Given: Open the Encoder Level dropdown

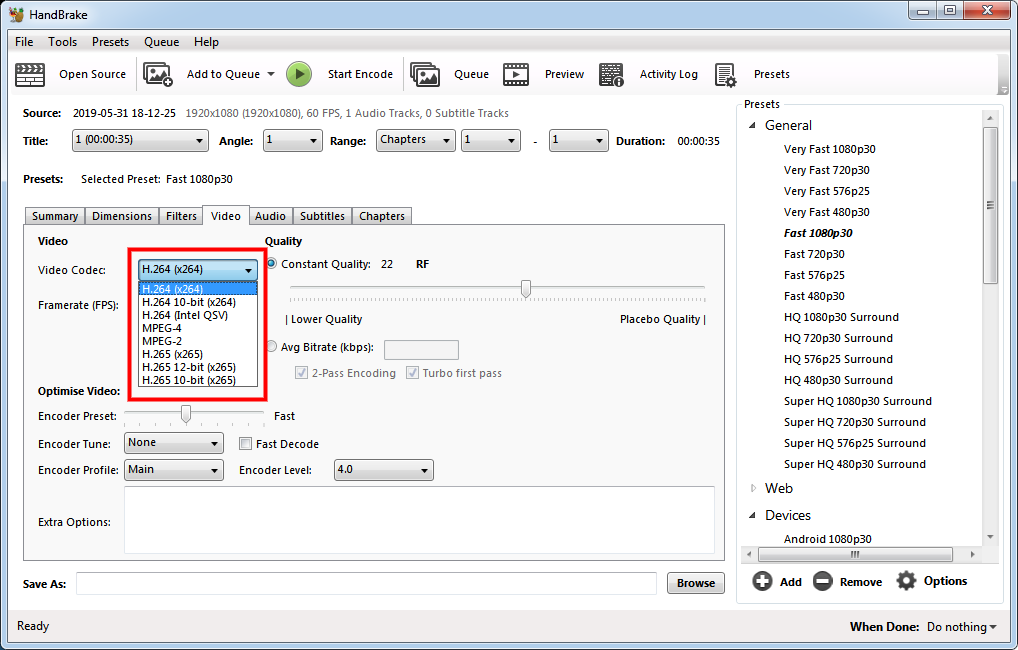Looking at the screenshot, I should coord(384,470).
